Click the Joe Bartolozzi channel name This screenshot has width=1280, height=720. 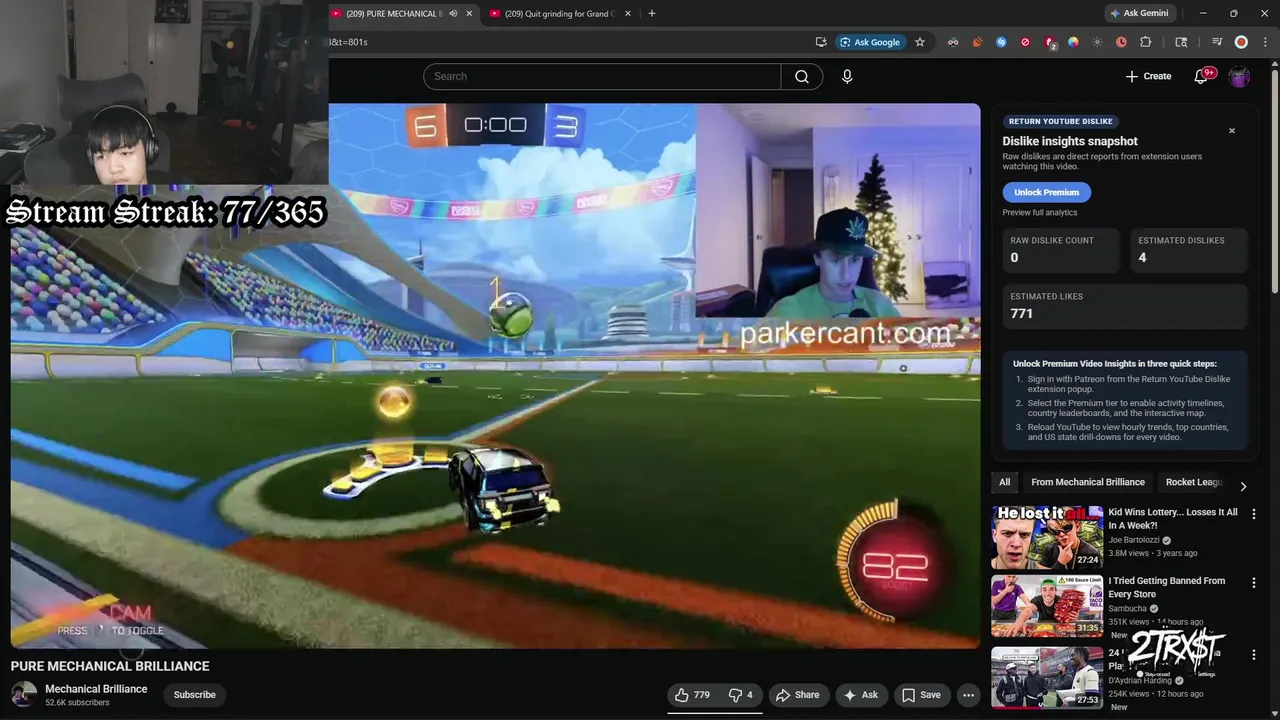1134,540
